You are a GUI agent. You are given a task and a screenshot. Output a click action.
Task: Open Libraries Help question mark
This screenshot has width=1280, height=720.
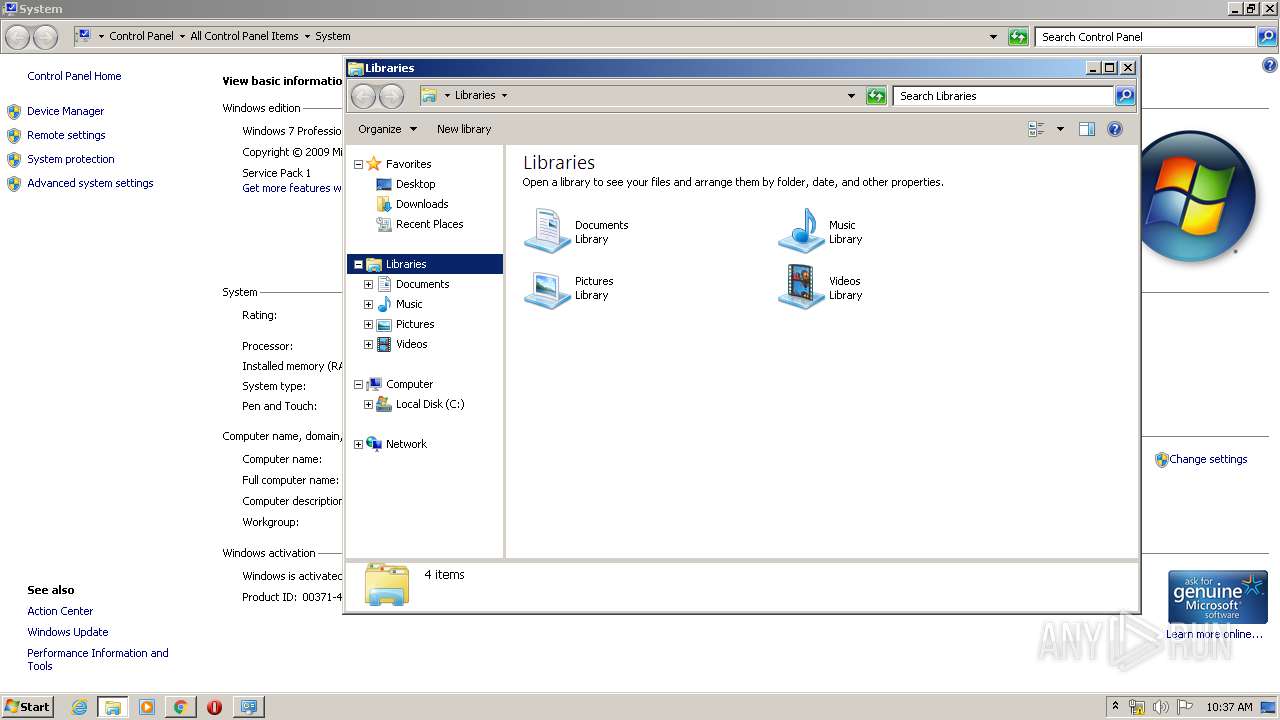(1115, 129)
